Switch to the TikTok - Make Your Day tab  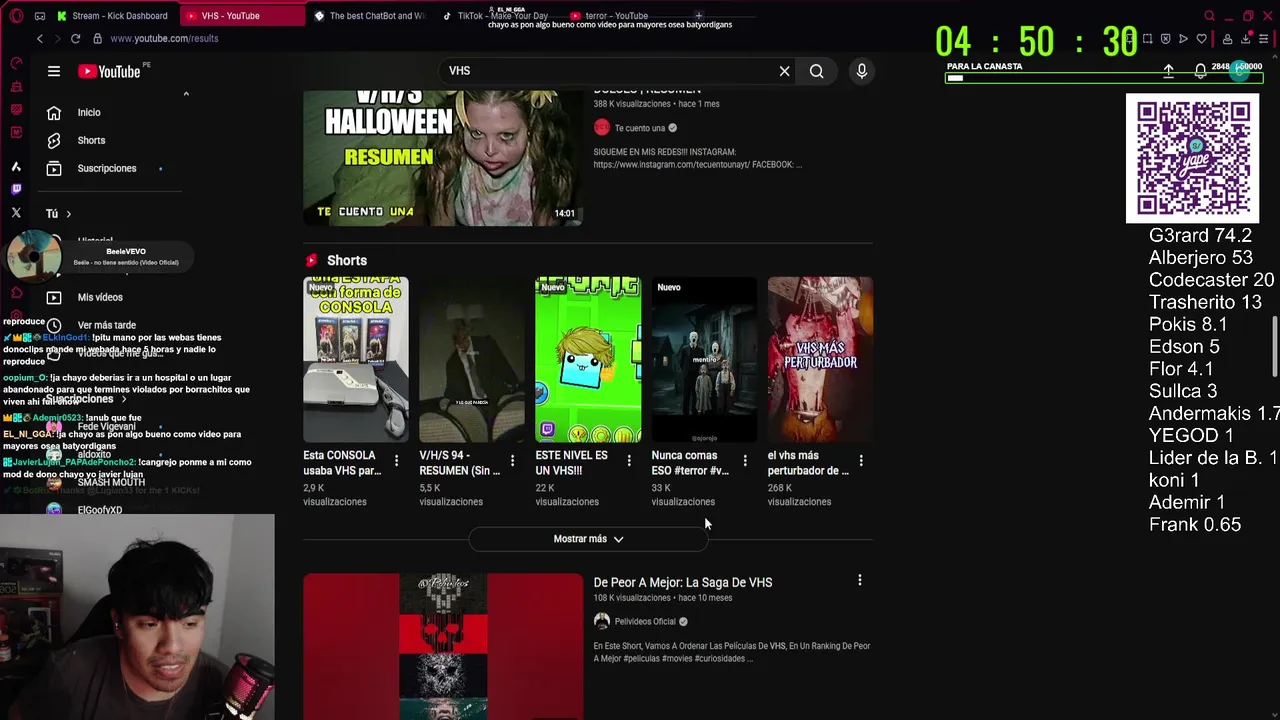498,16
